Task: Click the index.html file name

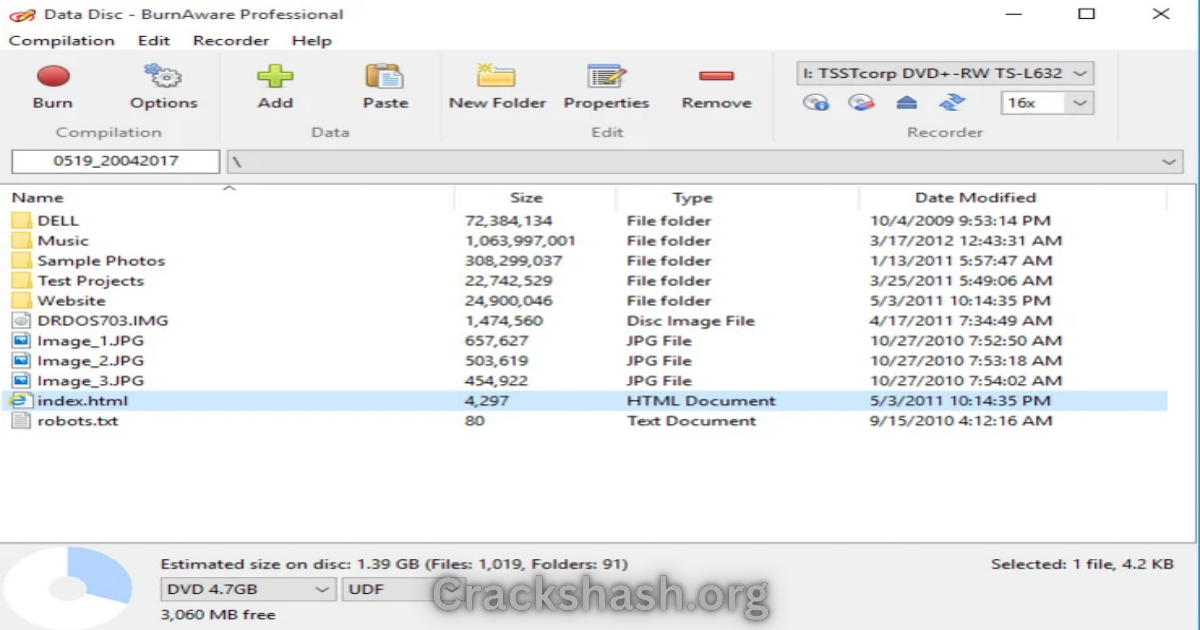Action: [x=83, y=401]
